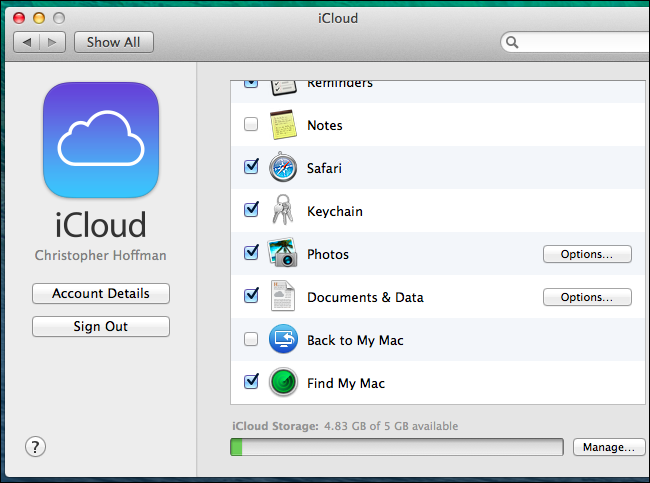Viewport: 650px width, 483px height.
Task: Open help with the question mark button
Action: click(x=35, y=447)
